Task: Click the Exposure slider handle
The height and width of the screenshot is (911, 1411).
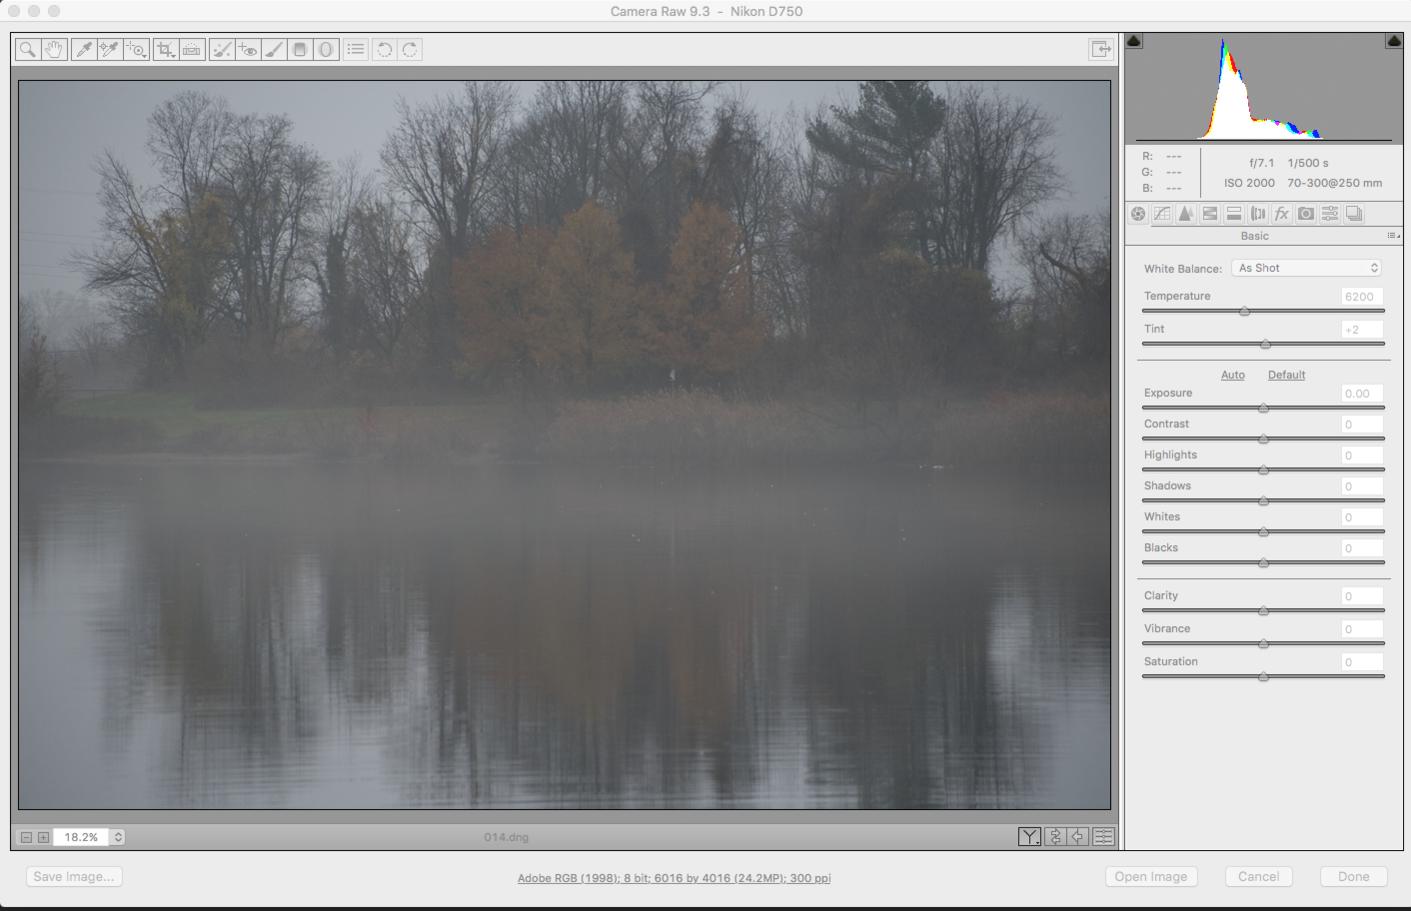Action: click(x=1263, y=408)
